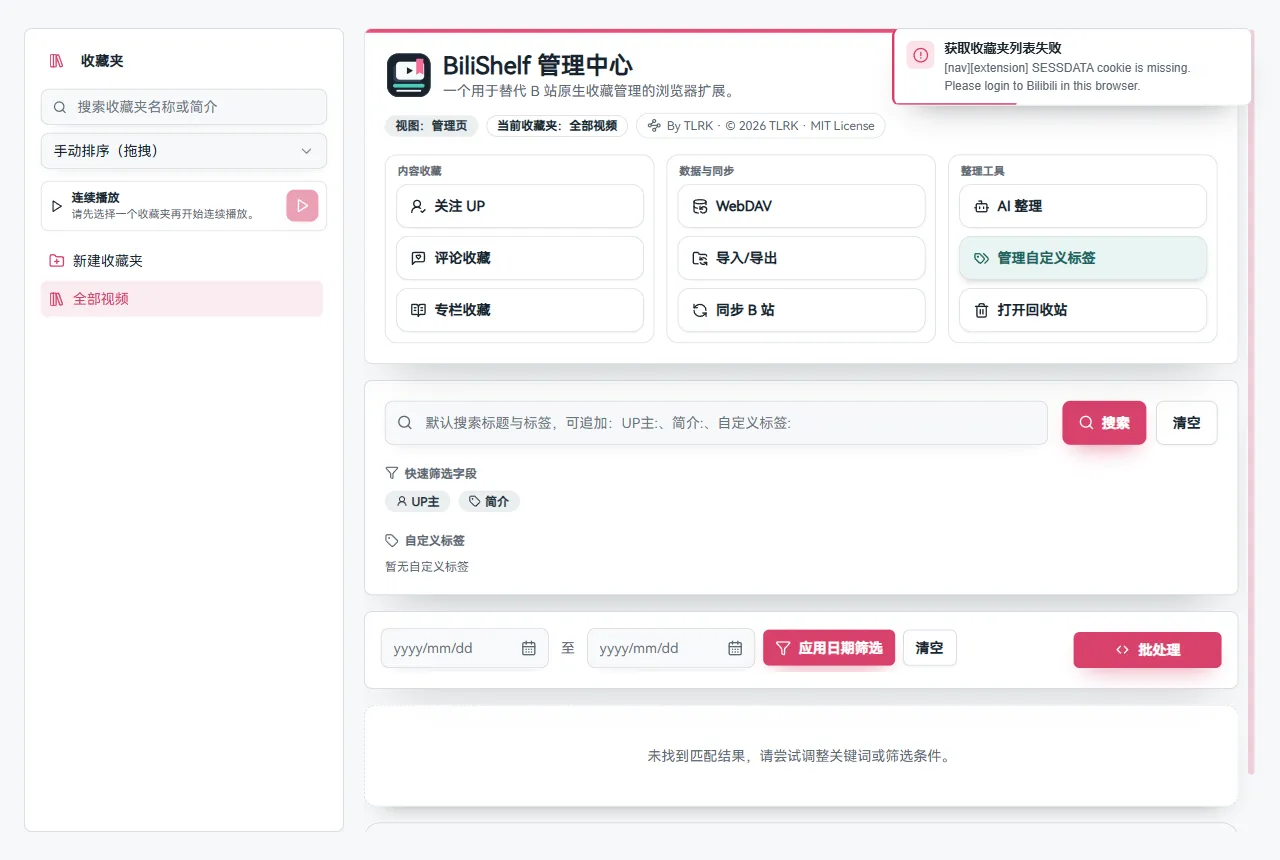Click the tag icon next to 自定义标签
The width and height of the screenshot is (1280, 860).
pyautogui.click(x=392, y=540)
